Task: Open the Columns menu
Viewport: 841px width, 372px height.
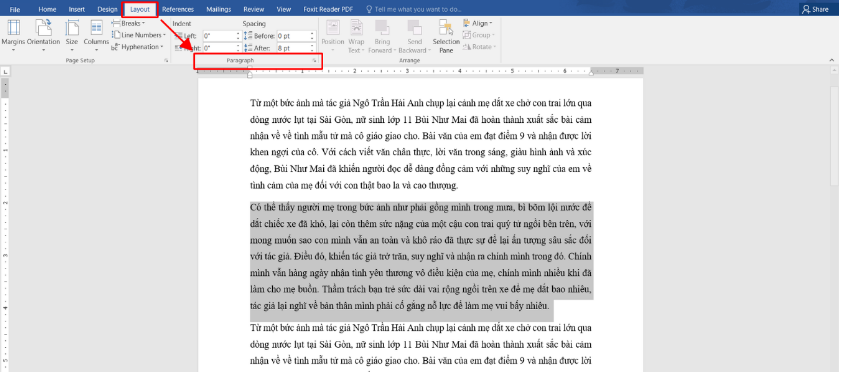Action: [97, 35]
